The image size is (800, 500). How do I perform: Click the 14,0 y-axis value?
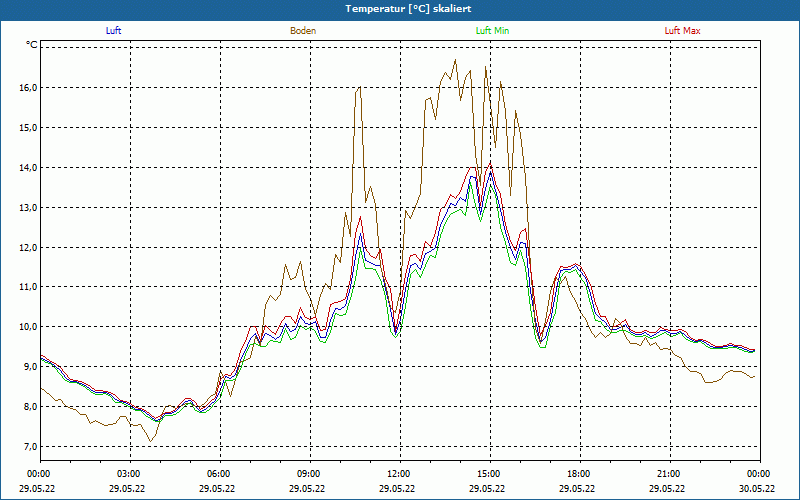click(29, 167)
